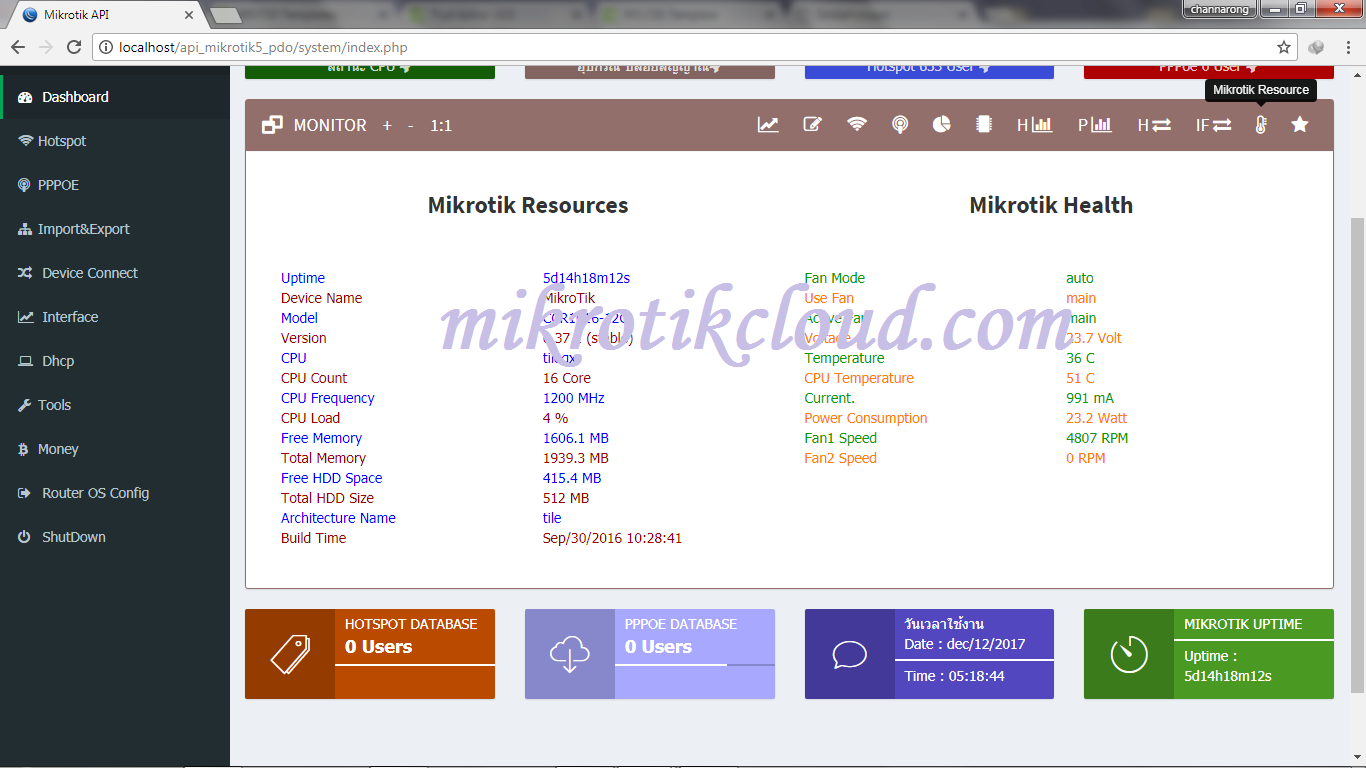
Task: Reload the page with refresh button
Action: pyautogui.click(x=74, y=47)
